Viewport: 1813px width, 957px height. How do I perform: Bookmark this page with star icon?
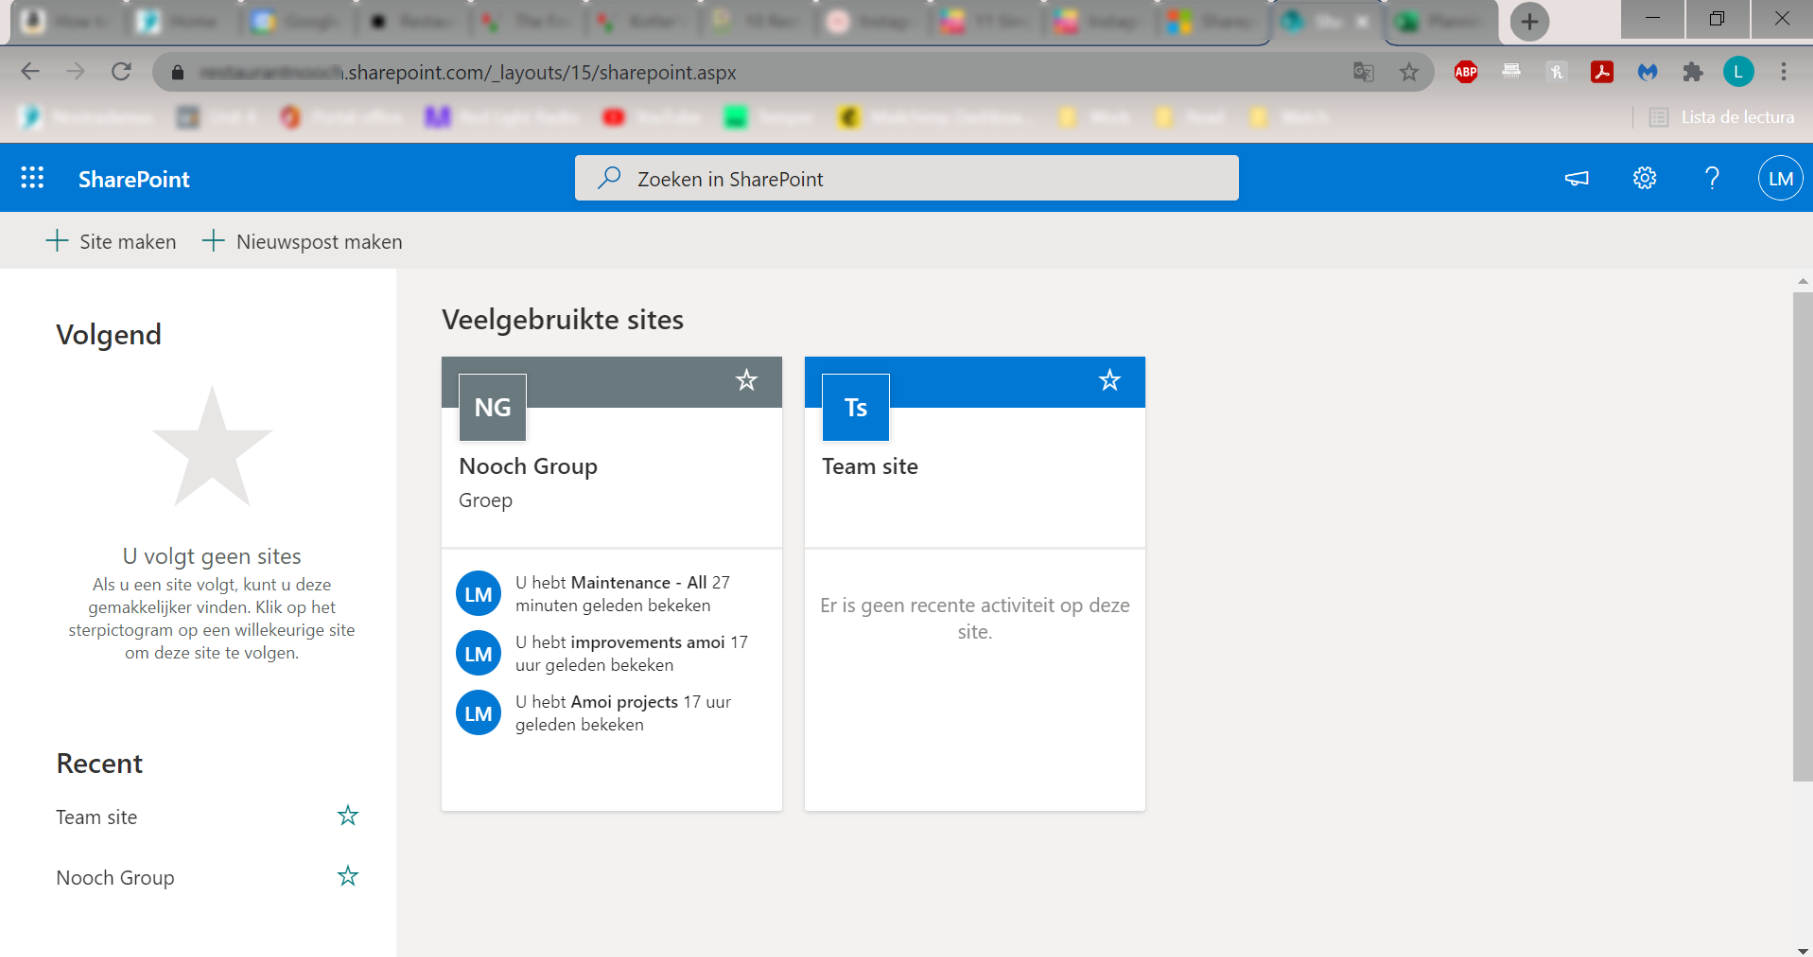pos(1409,72)
